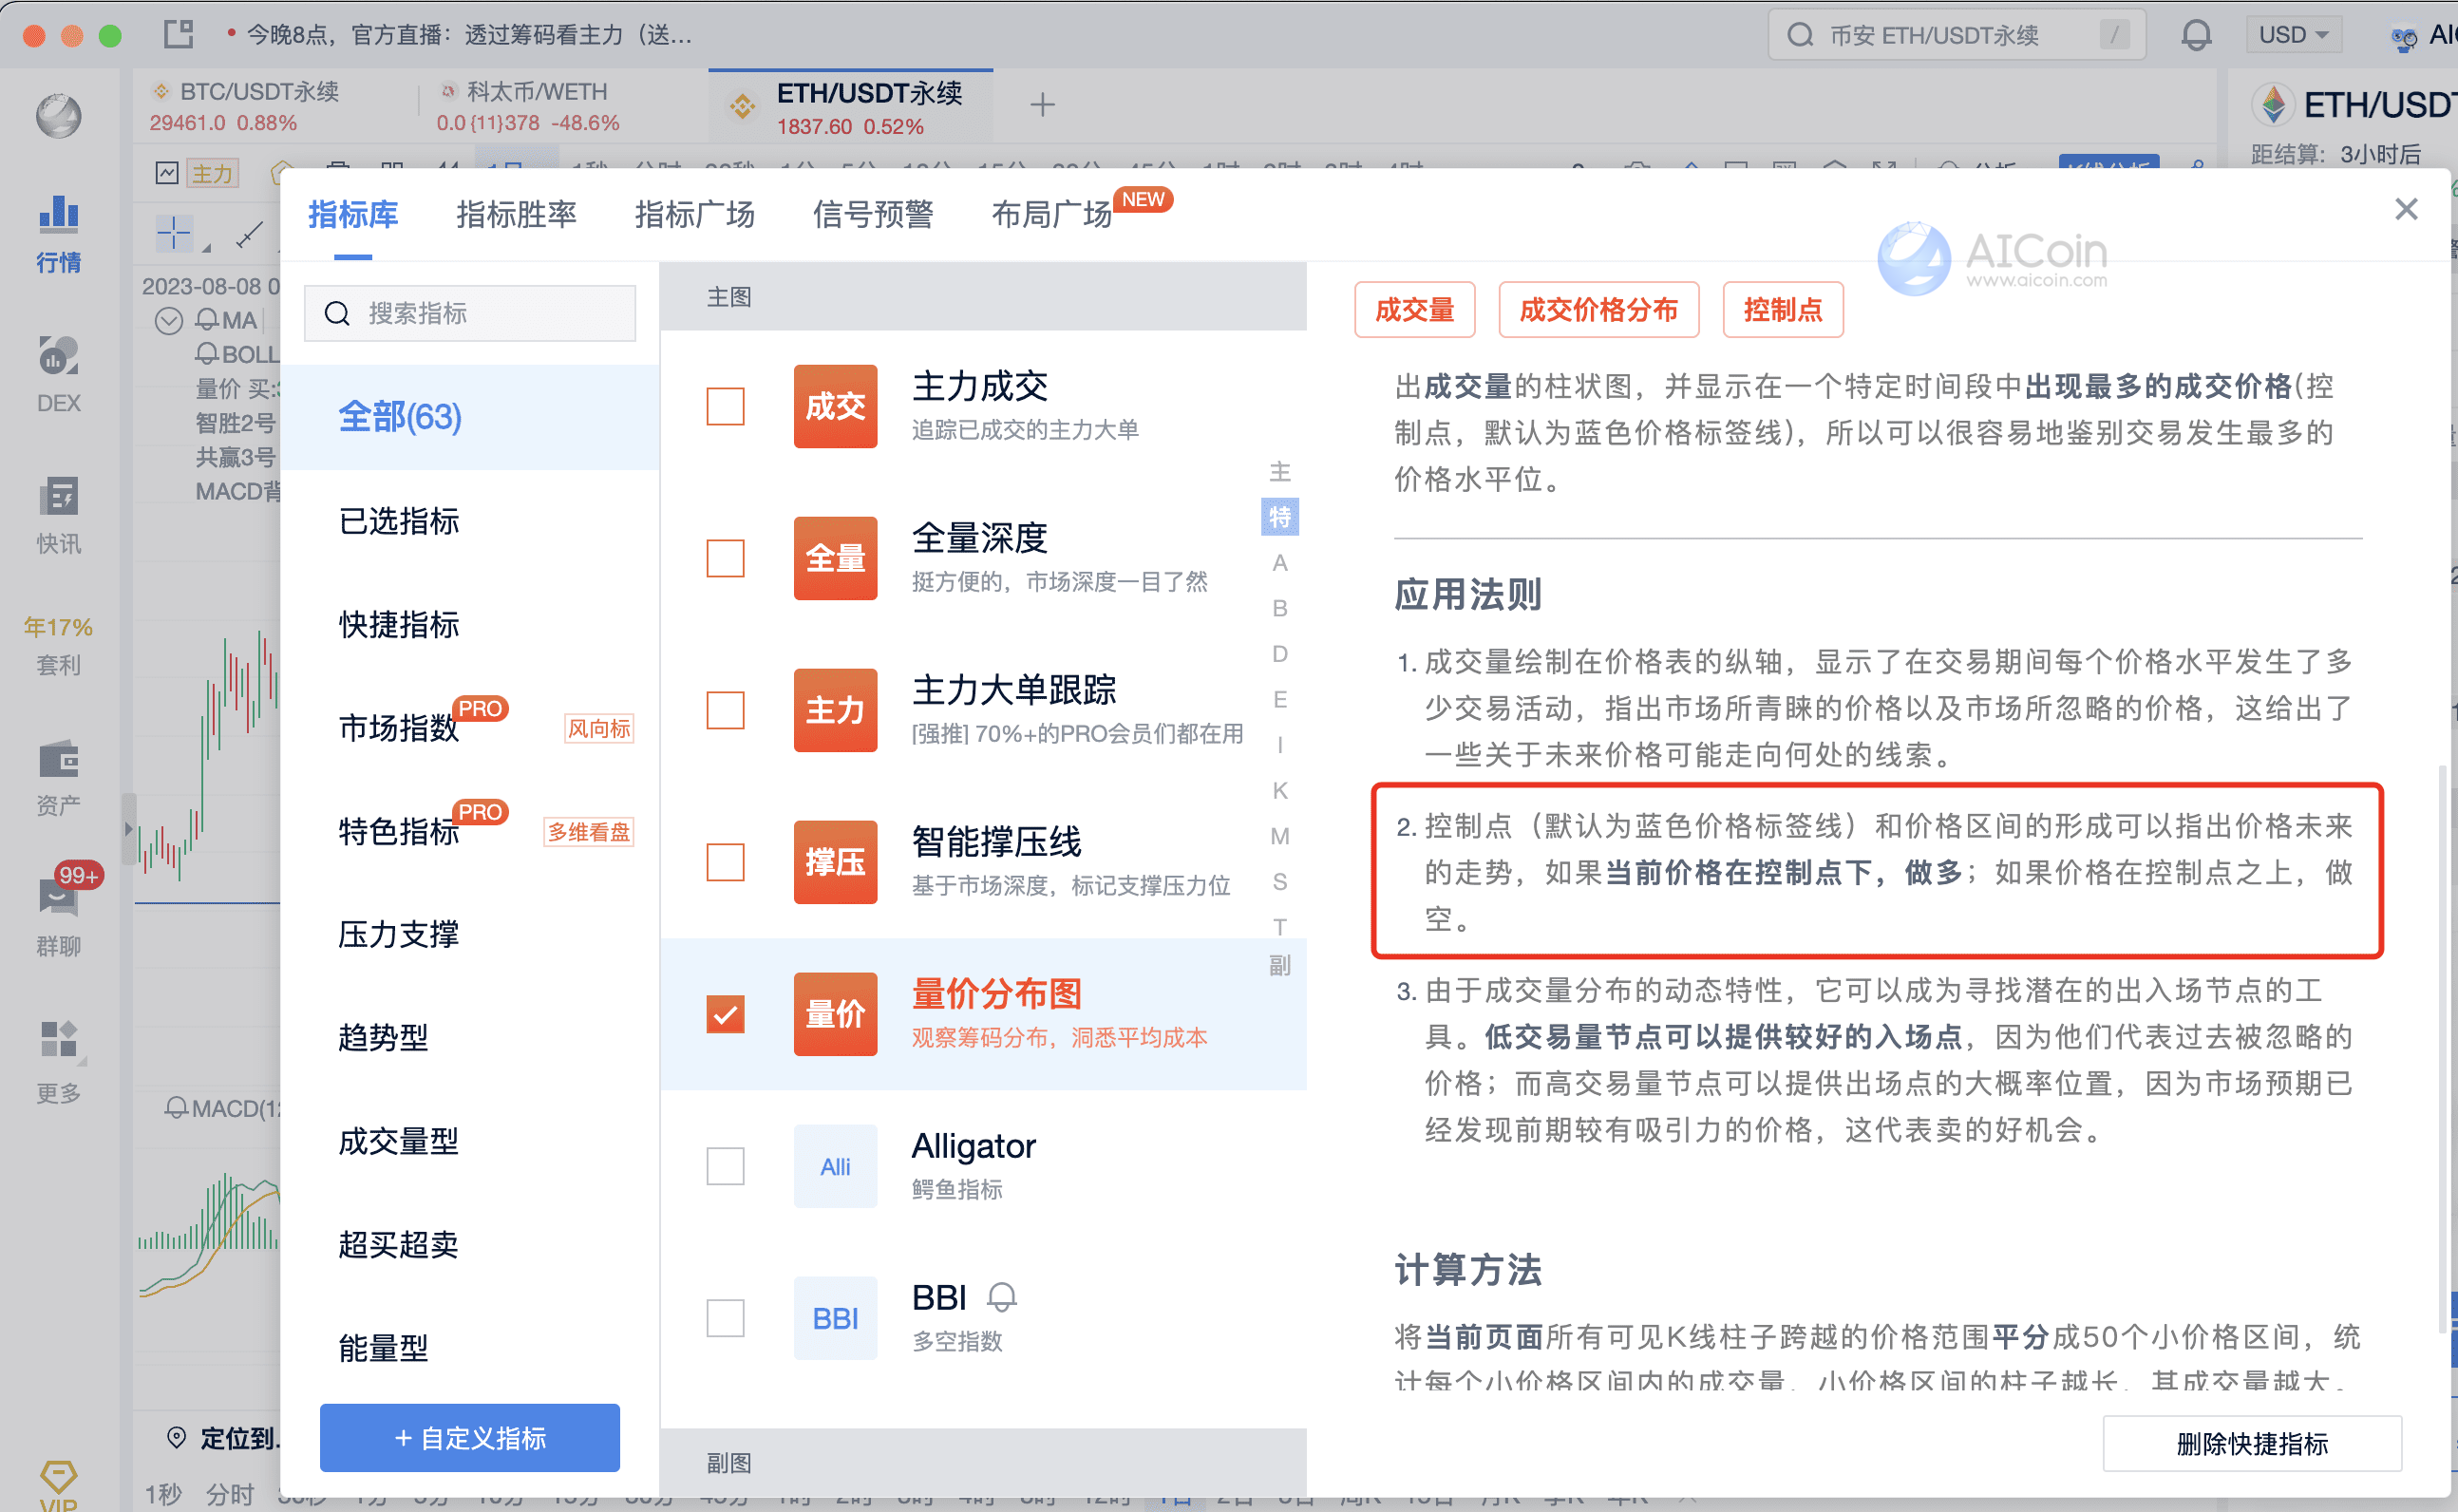Image resolution: width=2458 pixels, height=1512 pixels.
Task: Click the 成交 orange indicator icon
Action: (835, 406)
